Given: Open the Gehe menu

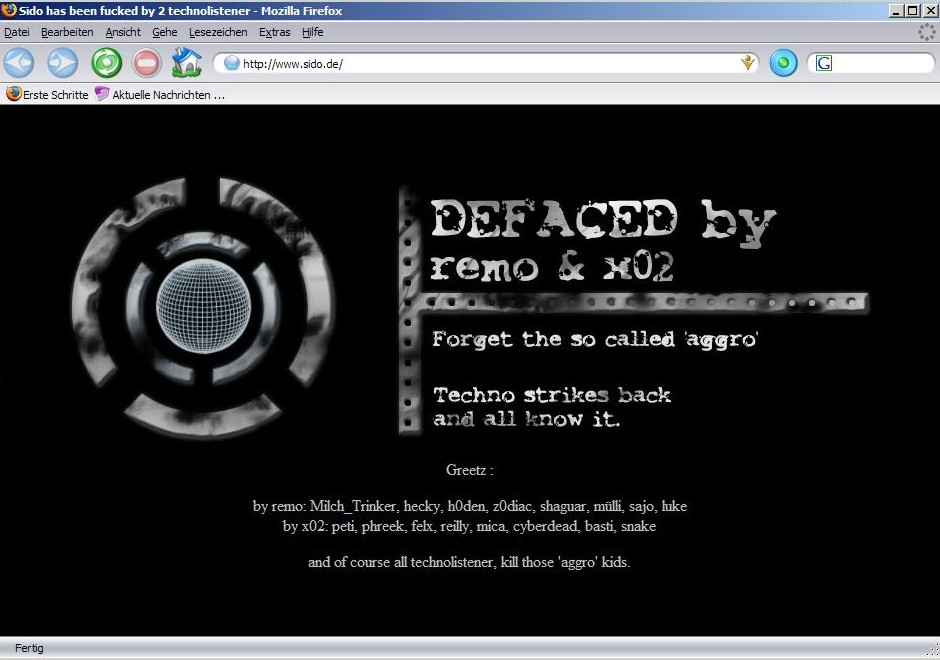Looking at the screenshot, I should click(165, 32).
